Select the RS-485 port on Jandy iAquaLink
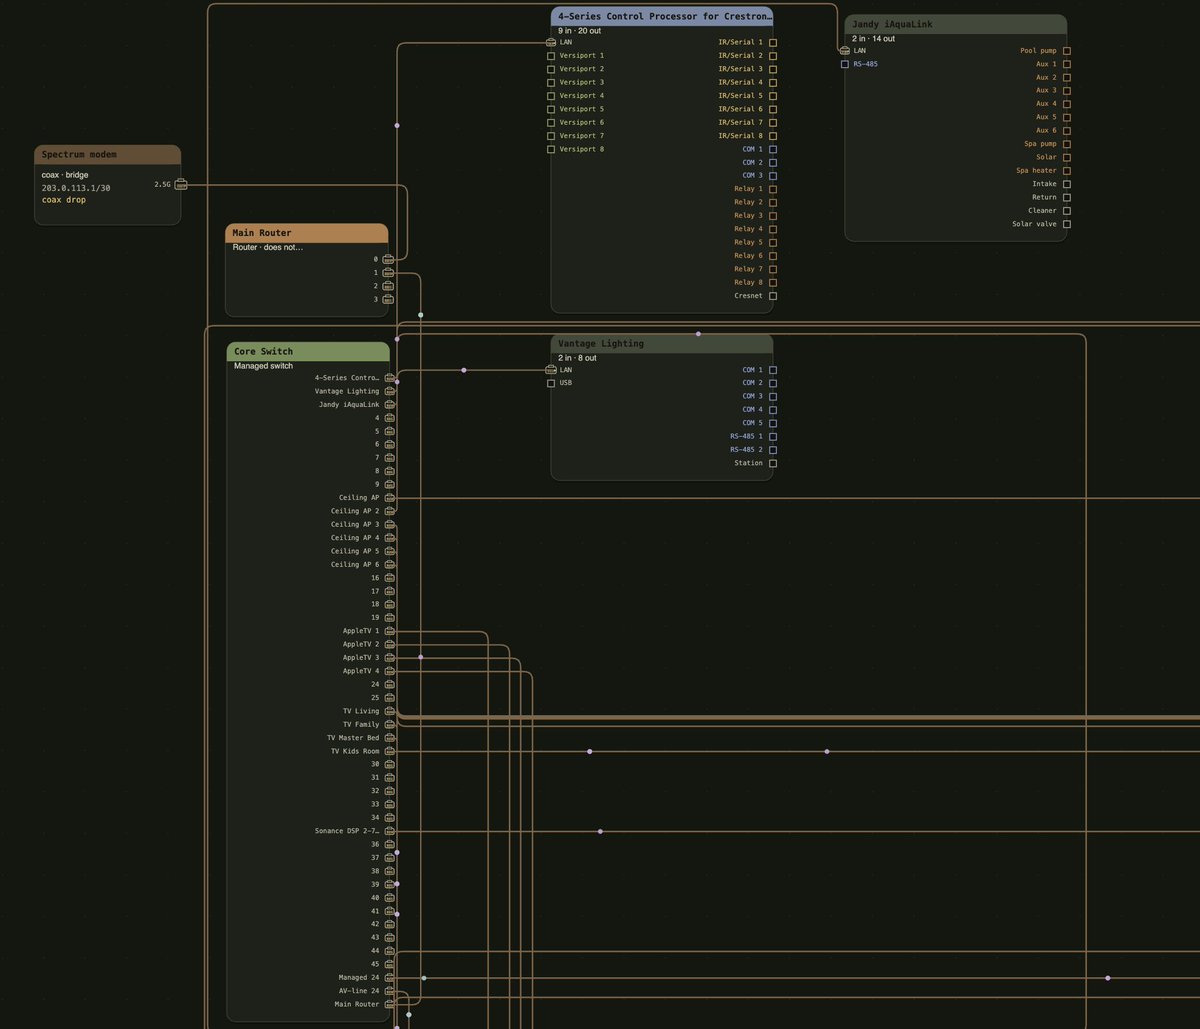1200x1029 pixels. tap(845, 64)
